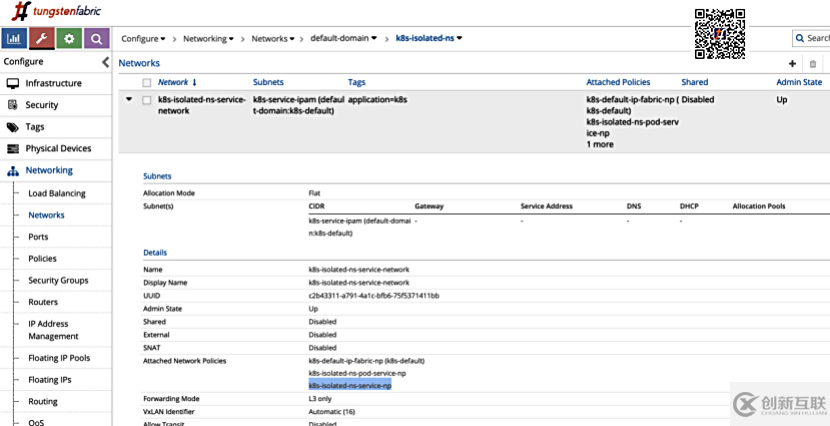Image resolution: width=830 pixels, height=426 pixels.
Task: Open Policies under Networking
Action: tap(42, 259)
